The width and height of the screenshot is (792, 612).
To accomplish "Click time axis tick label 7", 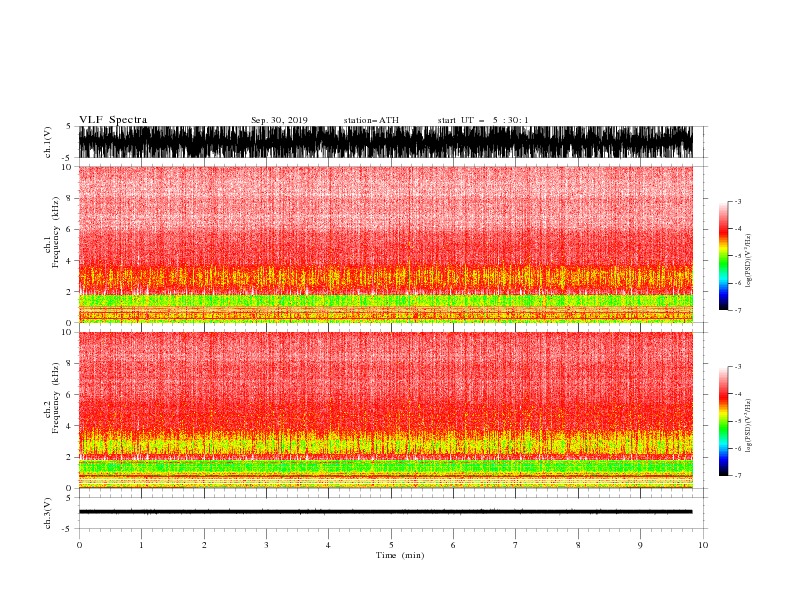I will pyautogui.click(x=515, y=545).
